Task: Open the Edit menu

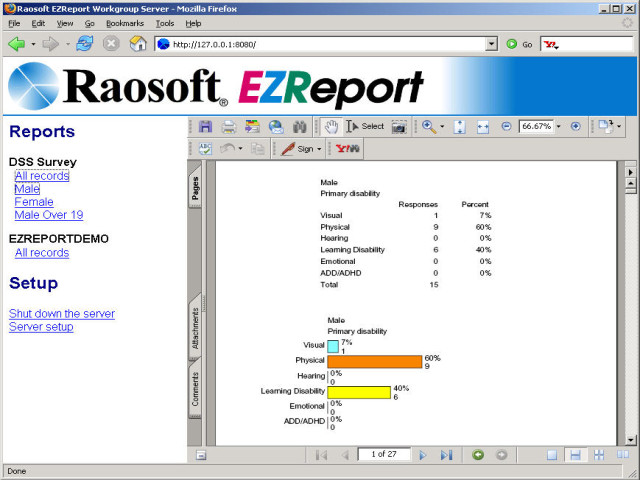Action: click(x=38, y=23)
